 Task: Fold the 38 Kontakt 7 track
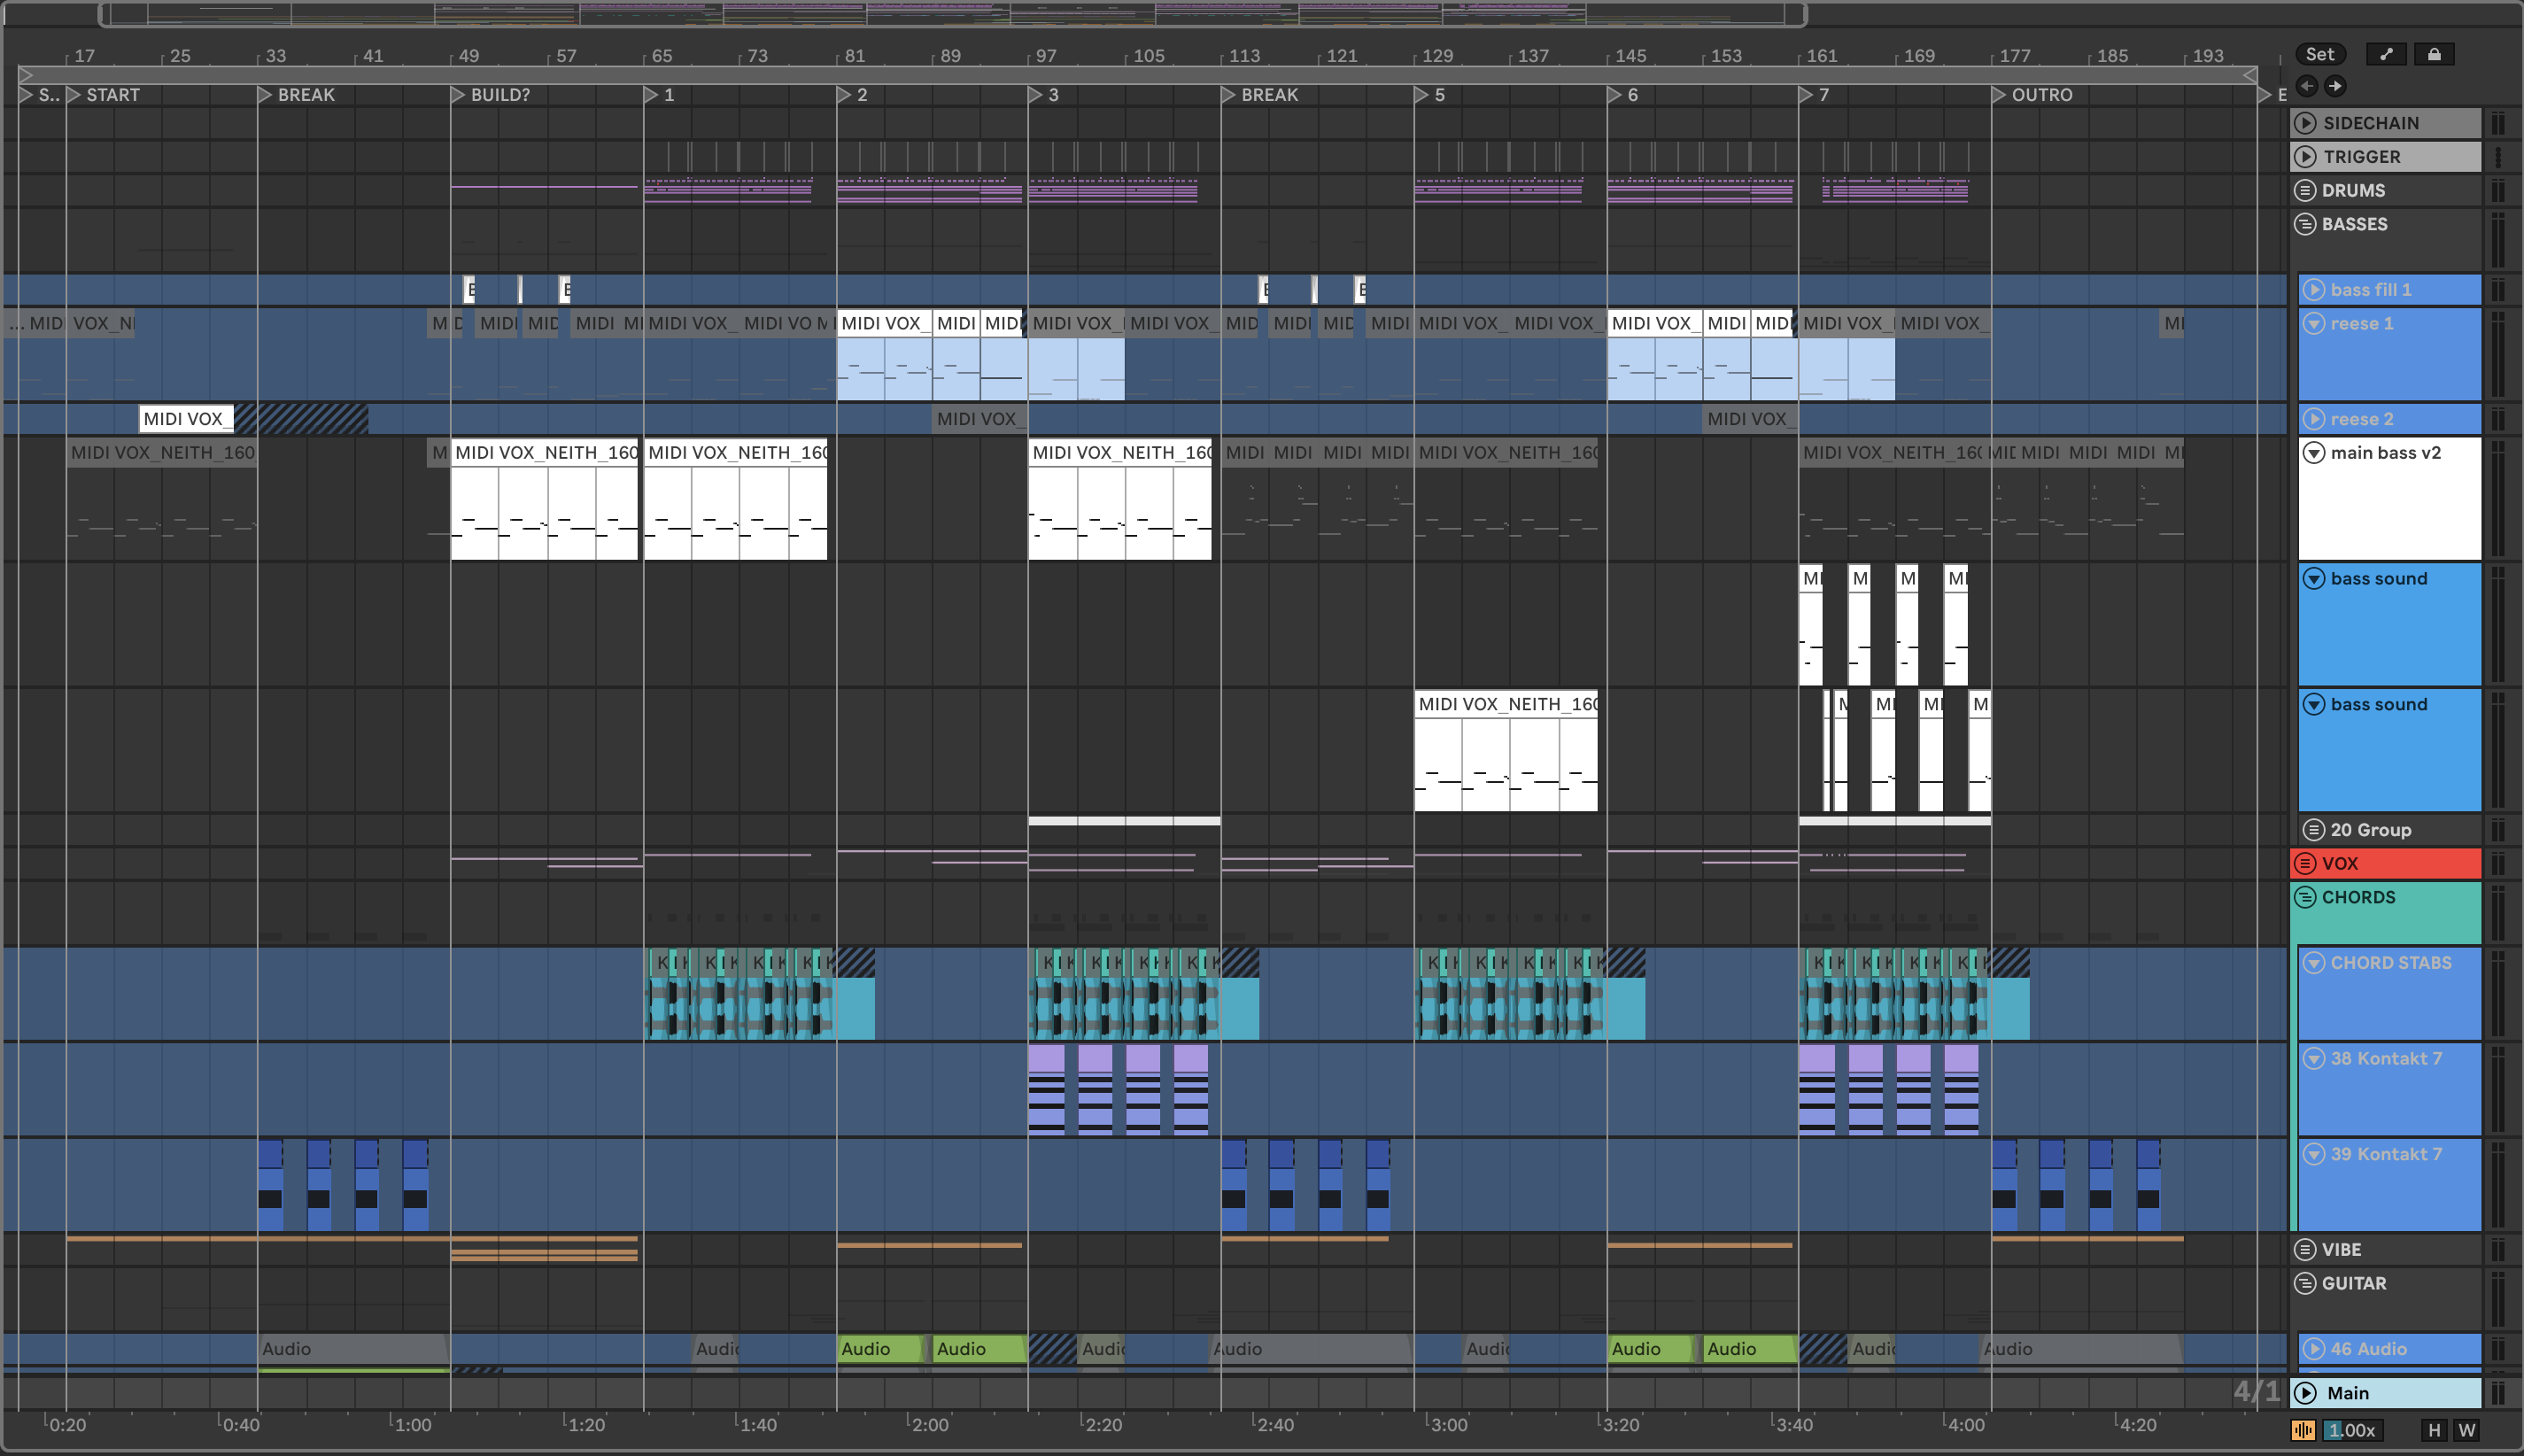pyautogui.click(x=2314, y=1058)
